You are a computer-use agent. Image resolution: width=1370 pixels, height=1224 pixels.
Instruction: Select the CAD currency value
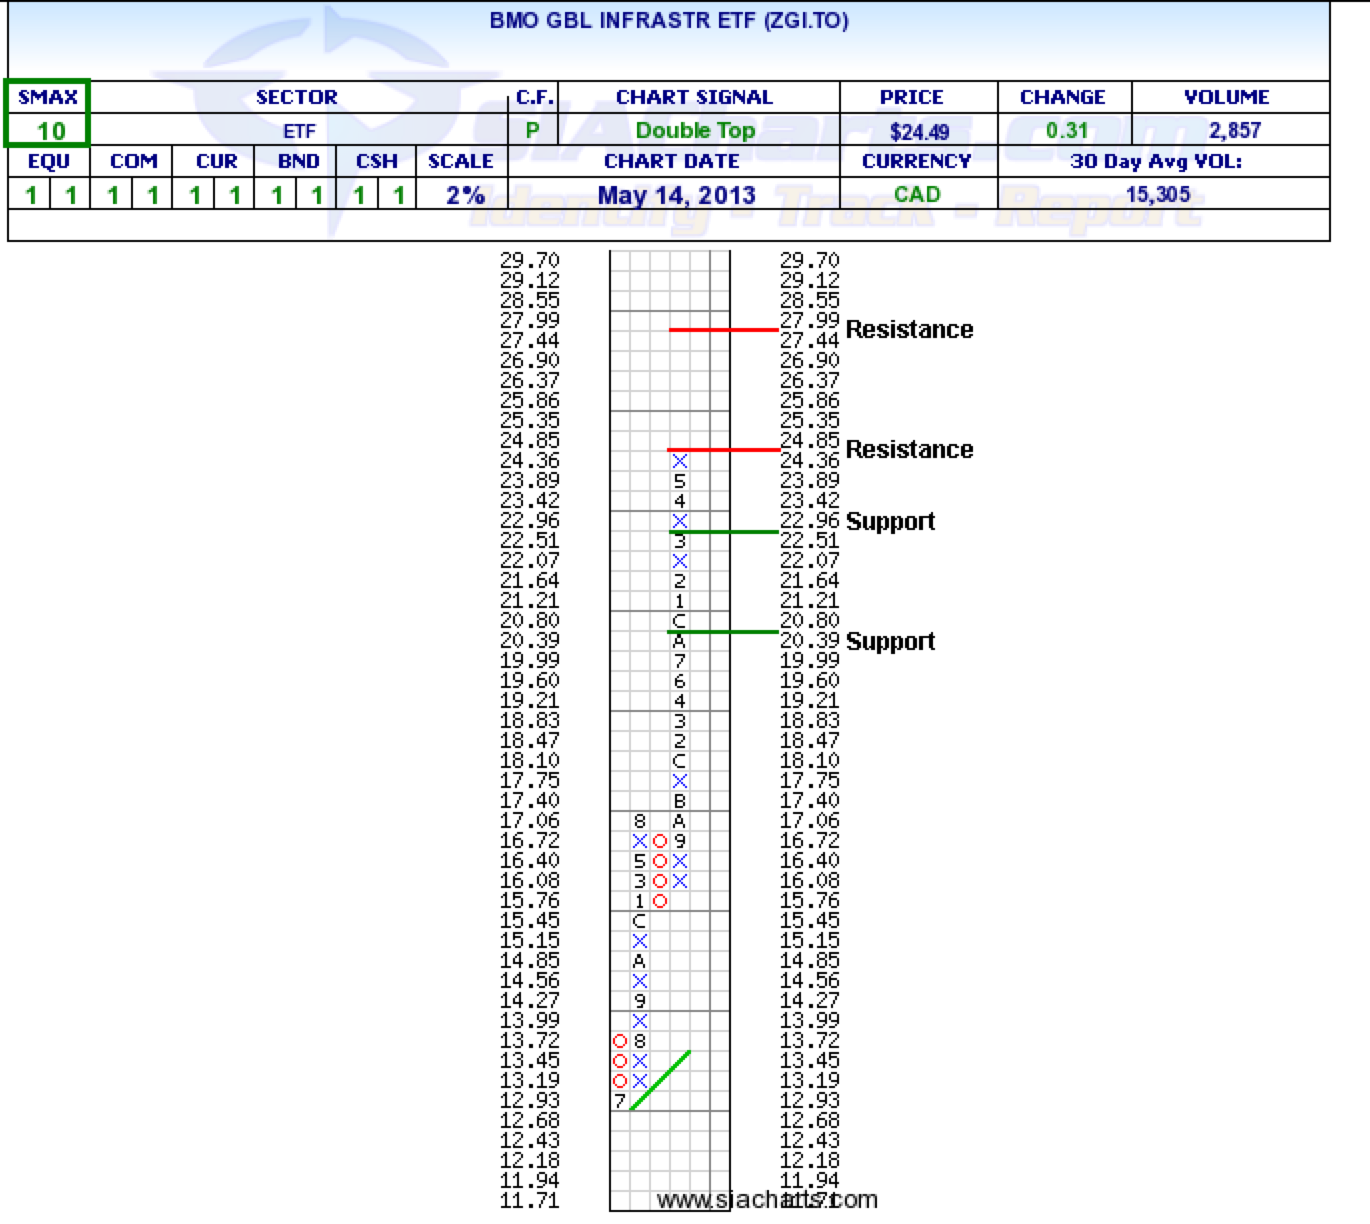[917, 195]
